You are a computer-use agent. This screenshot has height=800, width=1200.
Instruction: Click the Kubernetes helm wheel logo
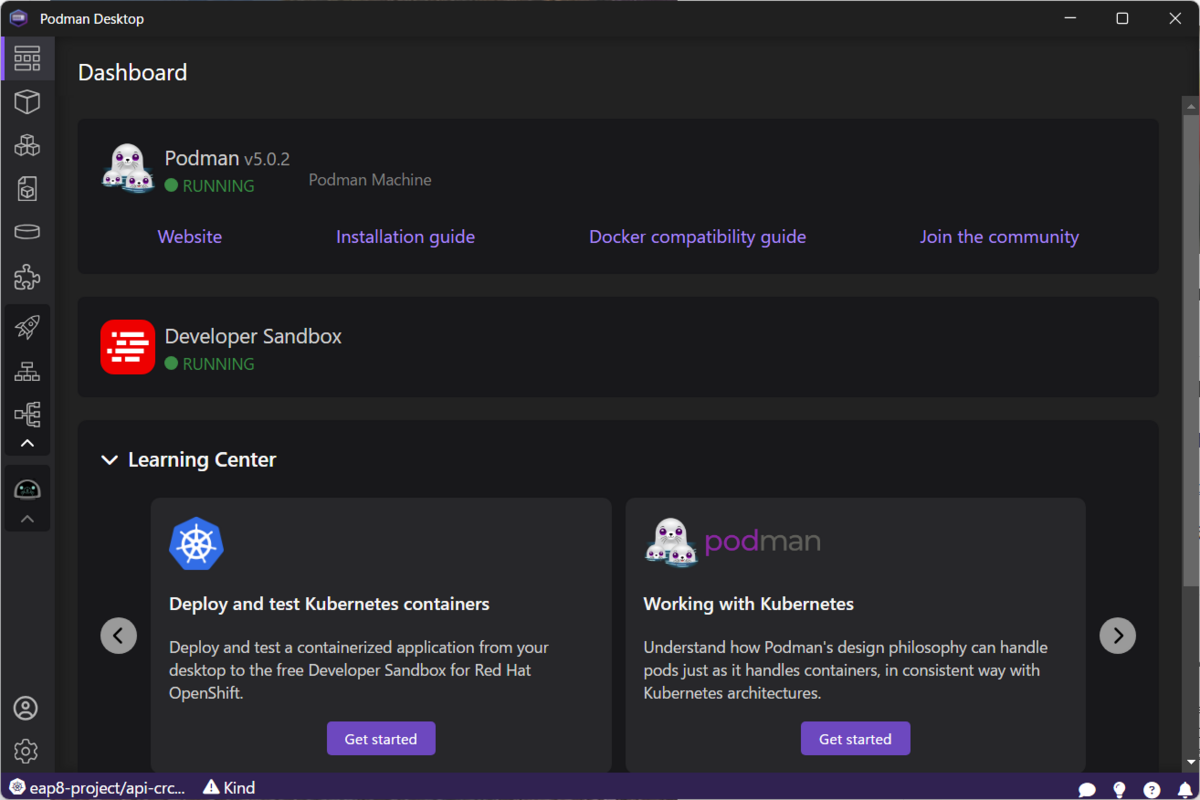click(x=196, y=544)
